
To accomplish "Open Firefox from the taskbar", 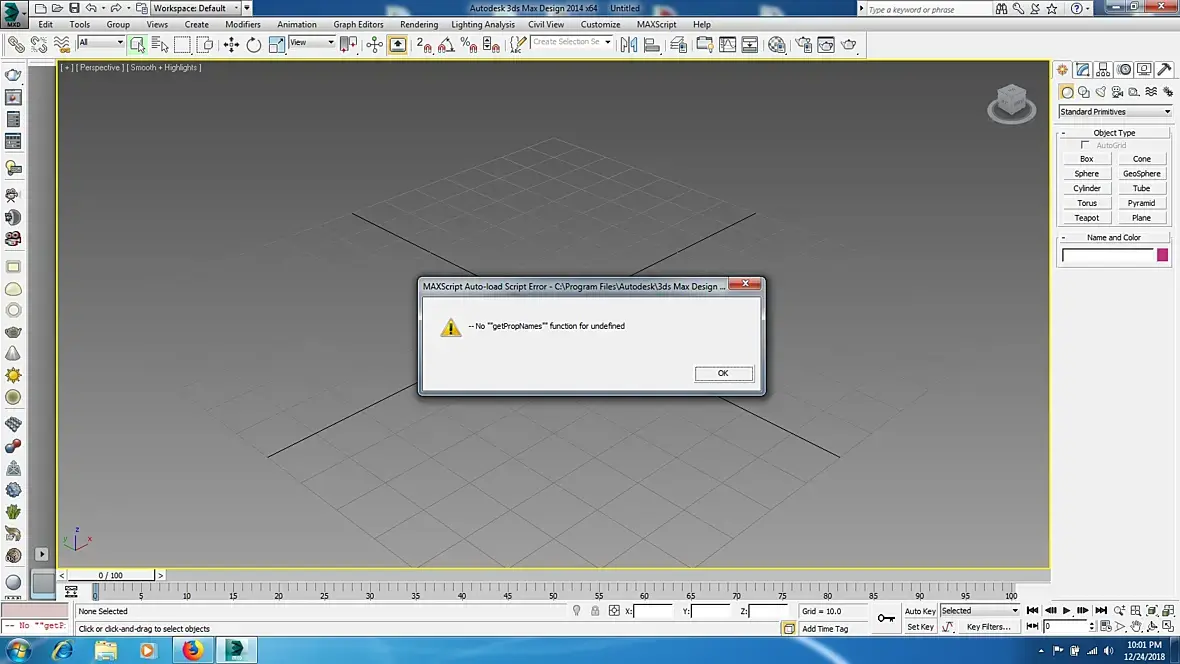I will [x=192, y=650].
